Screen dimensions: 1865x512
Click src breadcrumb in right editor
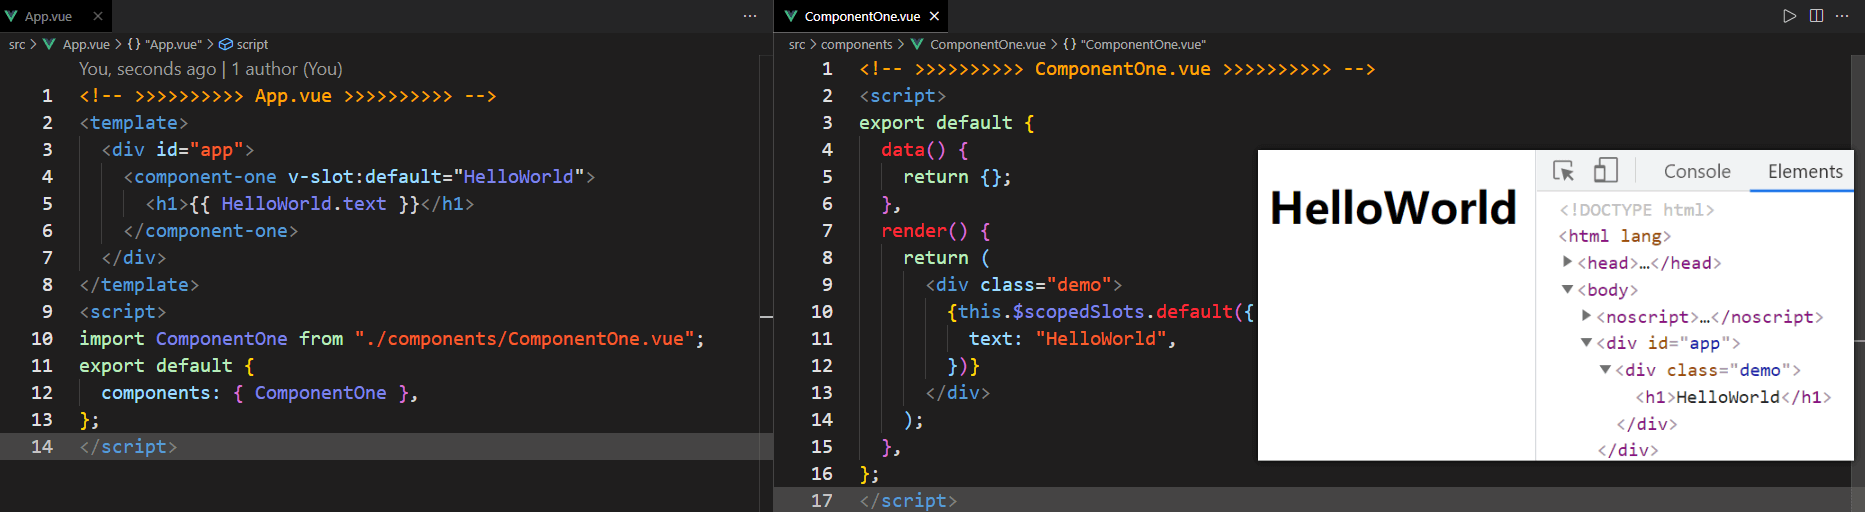pos(797,44)
